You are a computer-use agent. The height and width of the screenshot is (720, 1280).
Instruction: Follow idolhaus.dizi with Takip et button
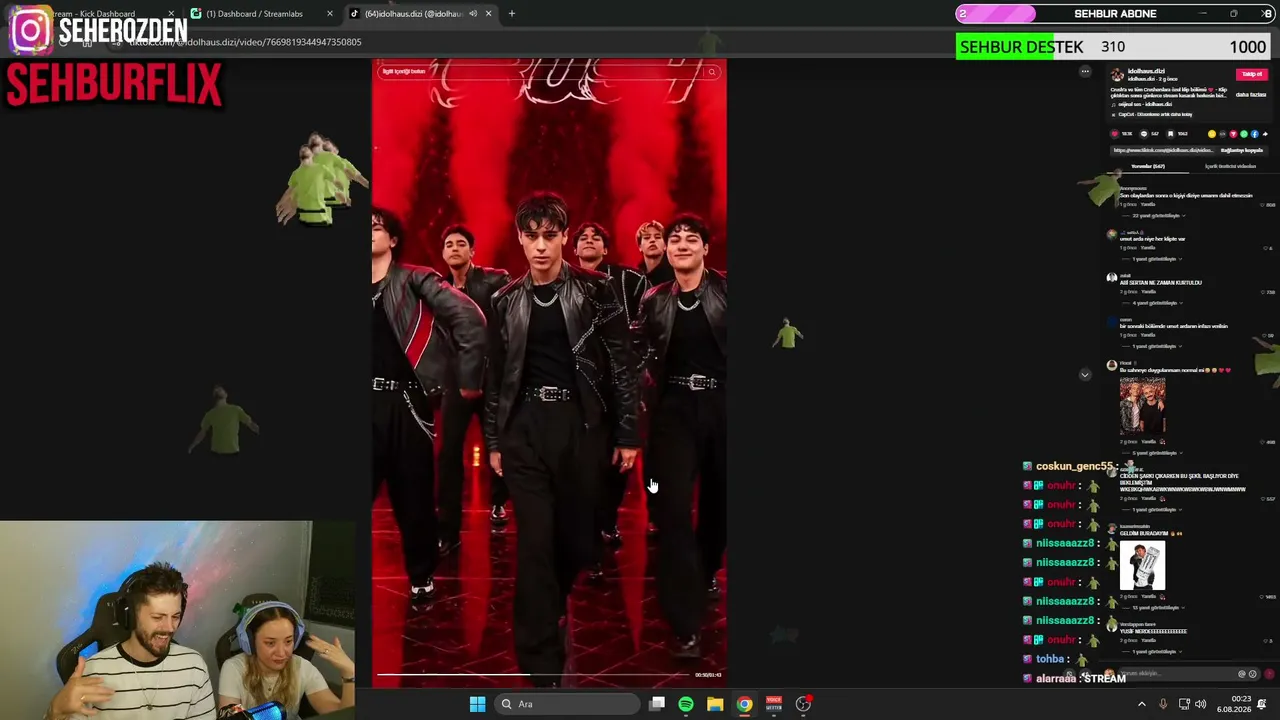1251,74
